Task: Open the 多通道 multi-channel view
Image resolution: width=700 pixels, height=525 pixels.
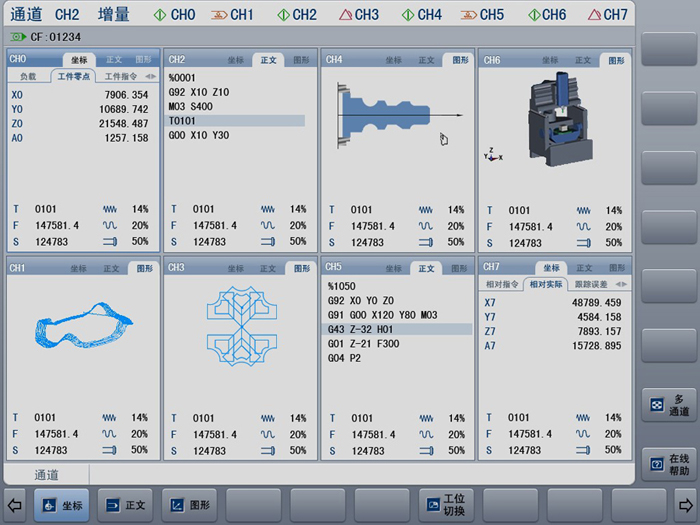Action: [668, 404]
